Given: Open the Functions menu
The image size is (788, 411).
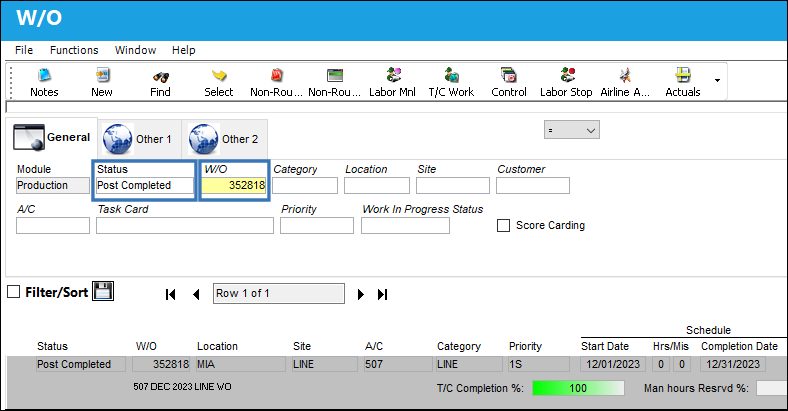Looking at the screenshot, I should [74, 50].
